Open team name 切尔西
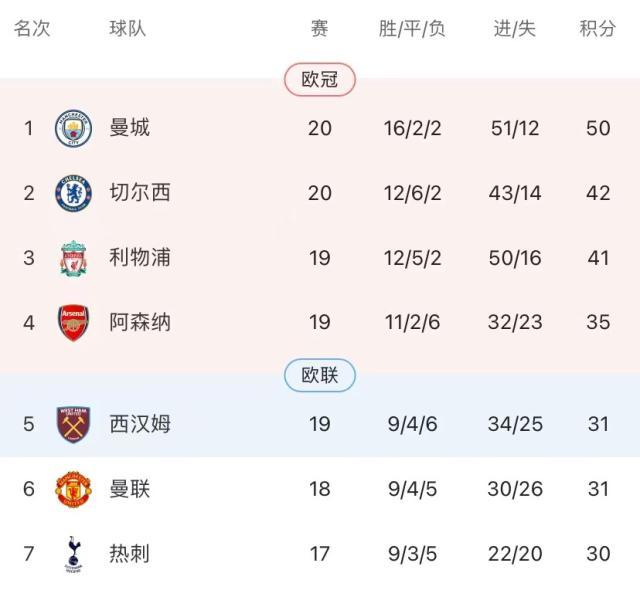The width and height of the screenshot is (640, 597). [140, 192]
